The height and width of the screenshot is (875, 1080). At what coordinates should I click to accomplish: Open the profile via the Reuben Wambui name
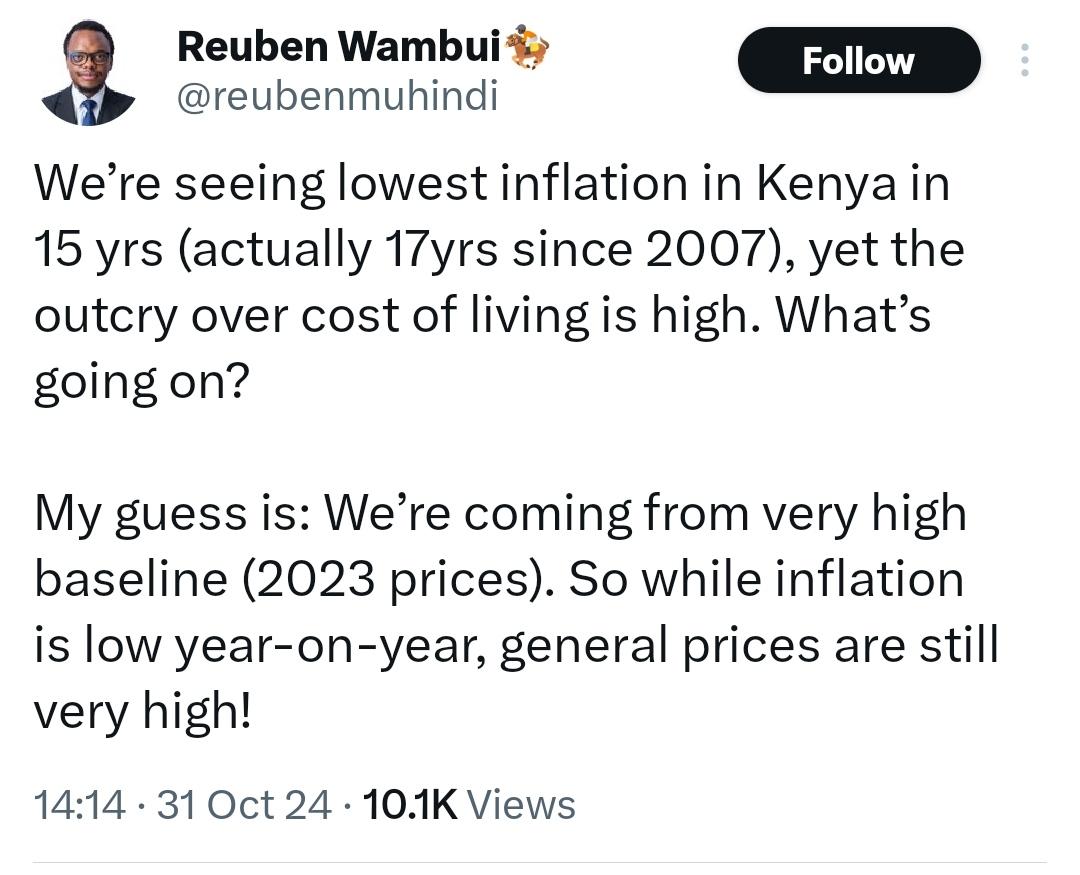point(338,47)
